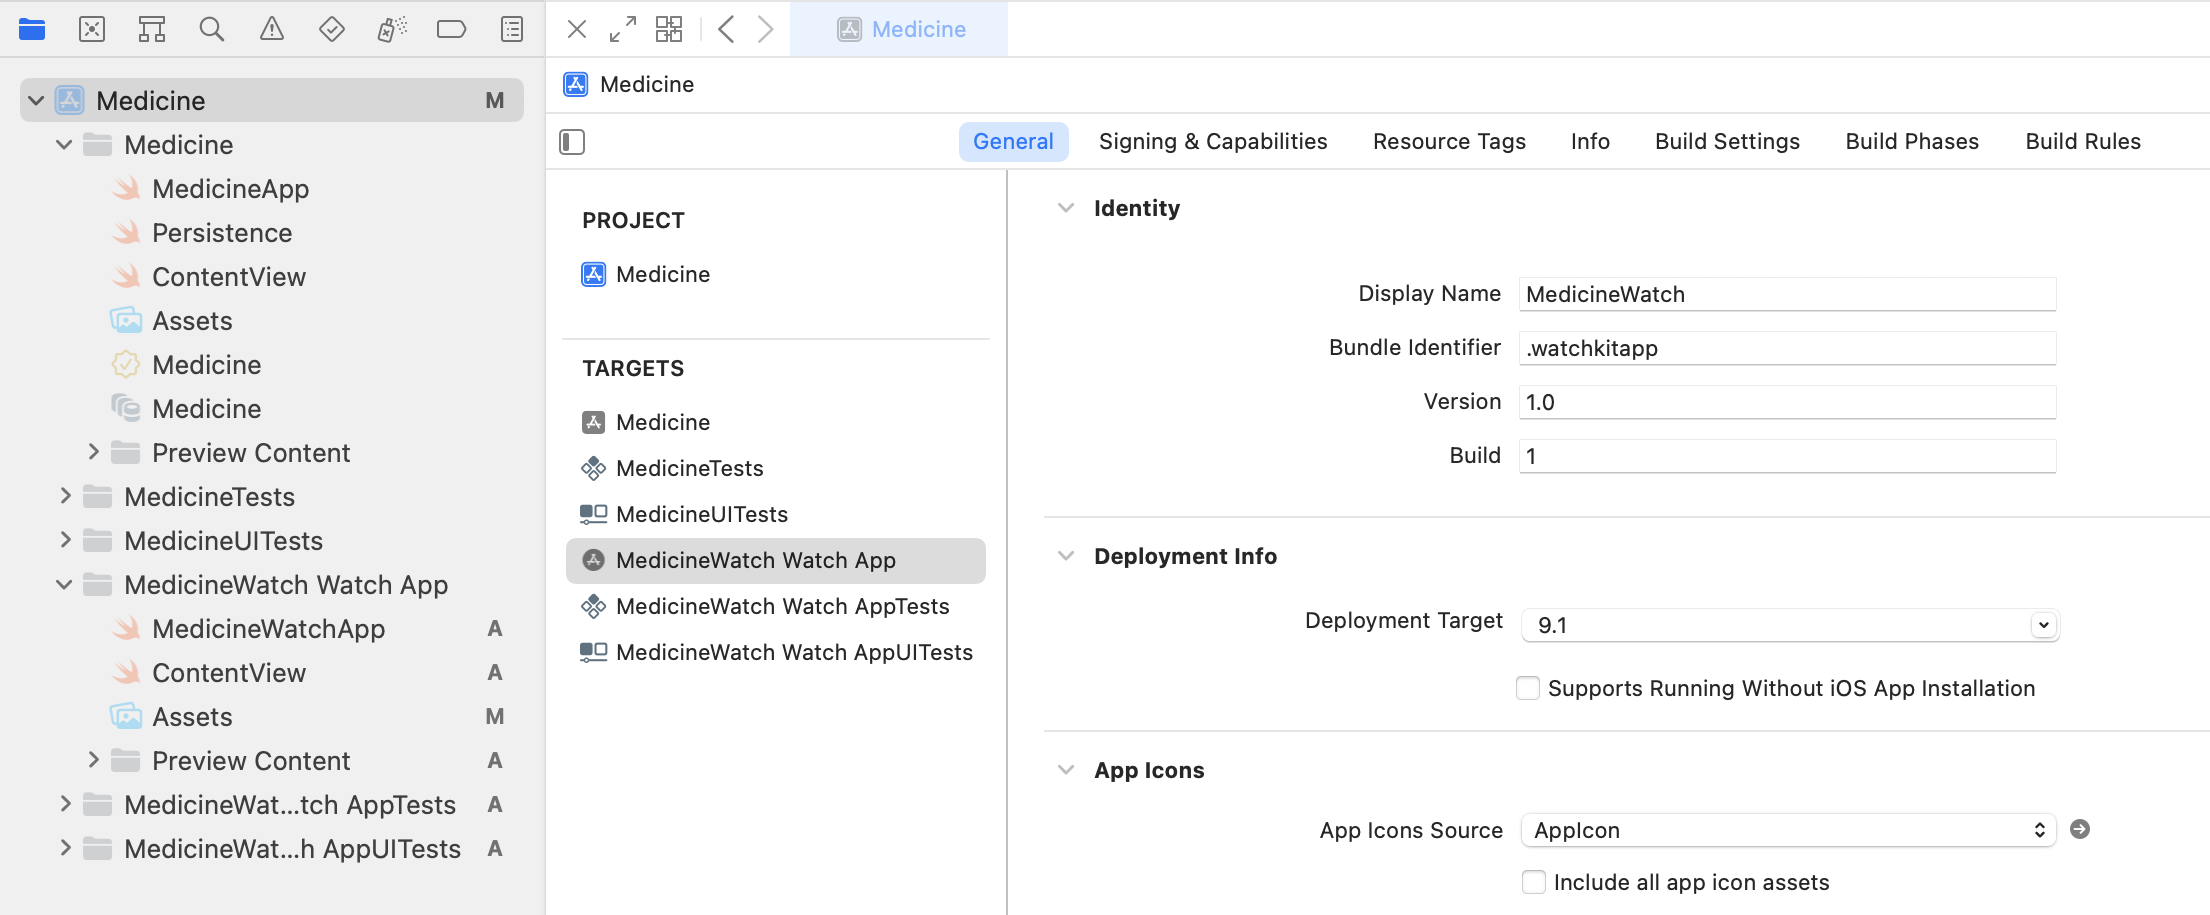
Task: Click arrow beside App Icons Source
Action: (x=2079, y=829)
